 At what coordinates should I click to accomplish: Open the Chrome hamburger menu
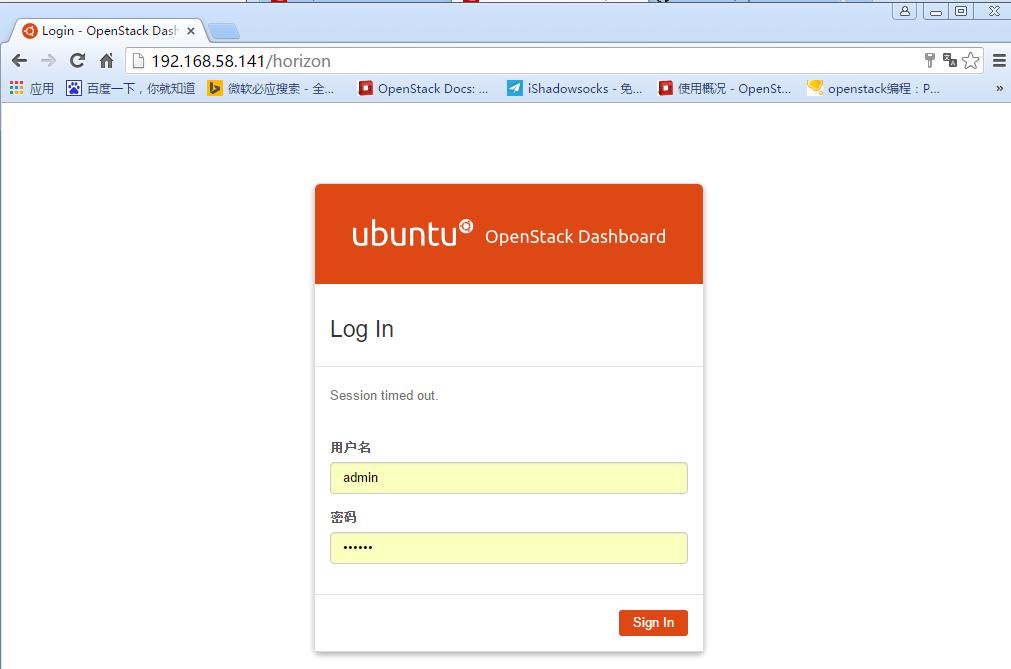tap(999, 61)
